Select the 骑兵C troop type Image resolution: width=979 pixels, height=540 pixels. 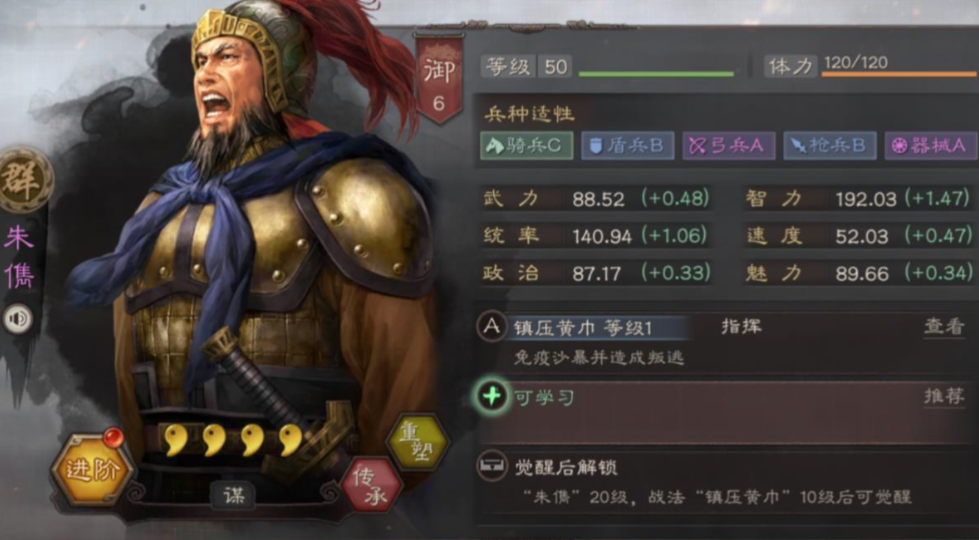526,145
